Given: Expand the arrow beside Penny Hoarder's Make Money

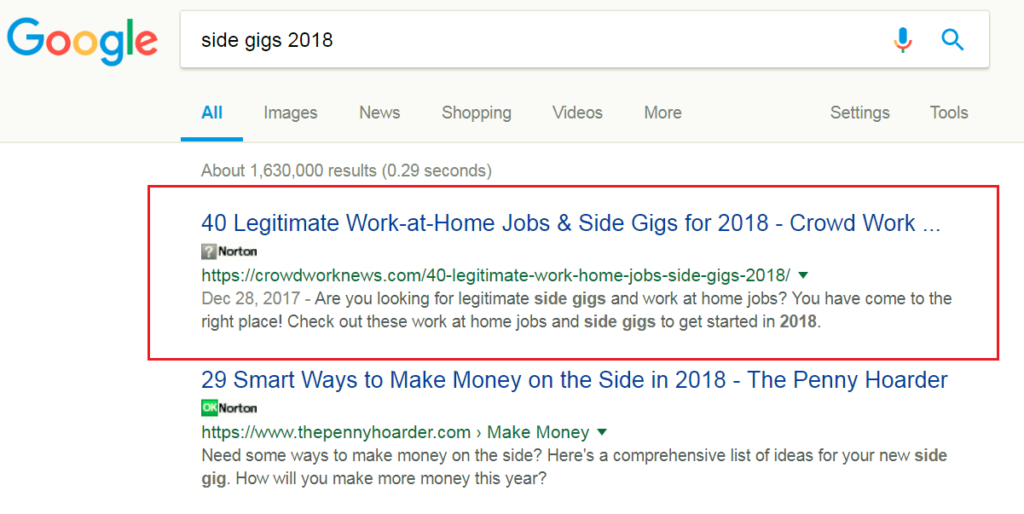Looking at the screenshot, I should (602, 433).
